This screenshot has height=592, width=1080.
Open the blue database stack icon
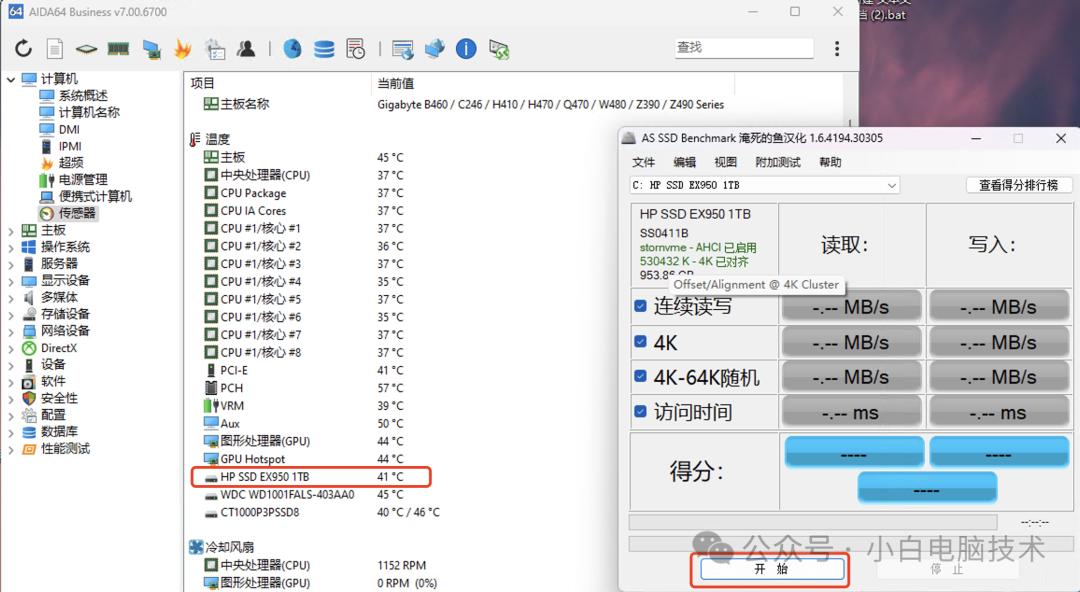[x=324, y=49]
